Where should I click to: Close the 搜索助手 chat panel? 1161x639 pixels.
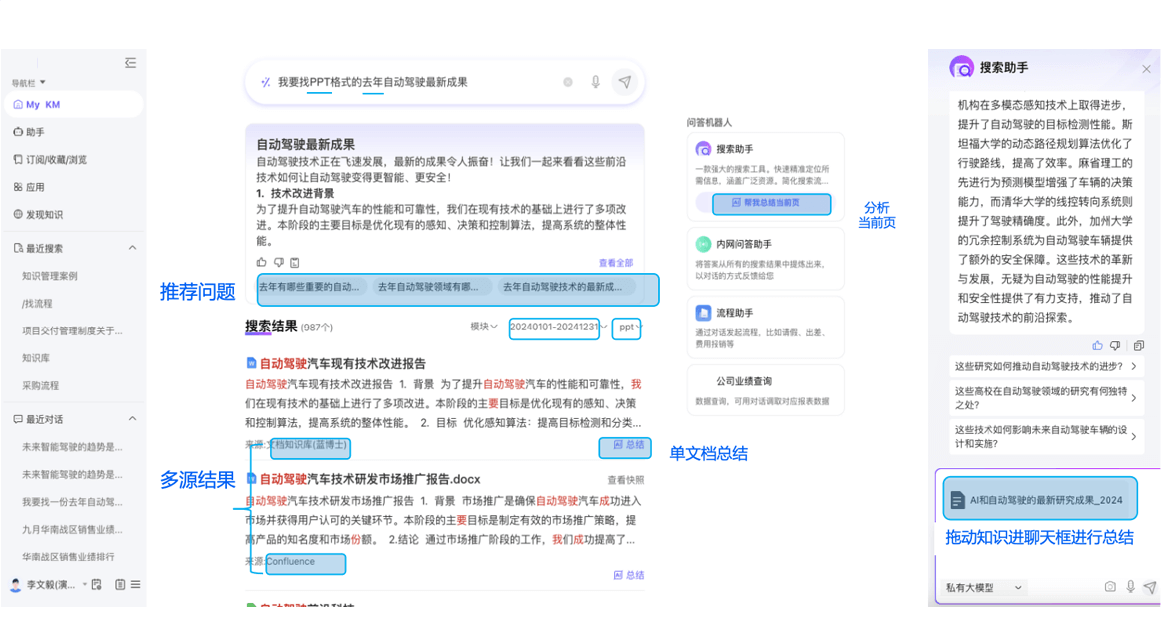point(1146,69)
